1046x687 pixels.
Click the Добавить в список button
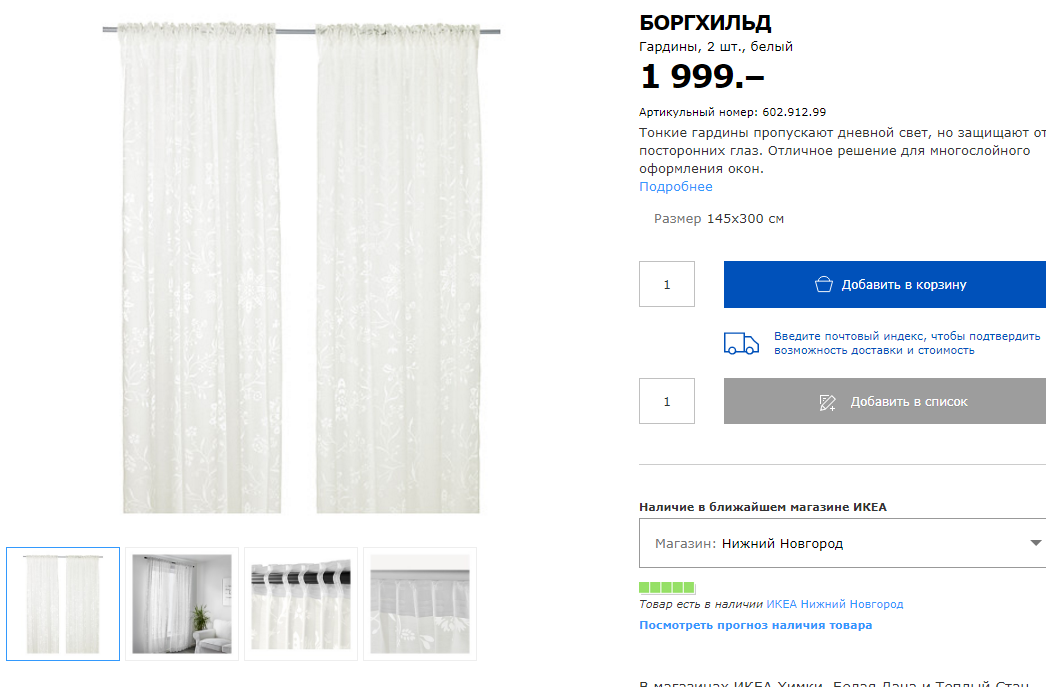click(x=885, y=401)
